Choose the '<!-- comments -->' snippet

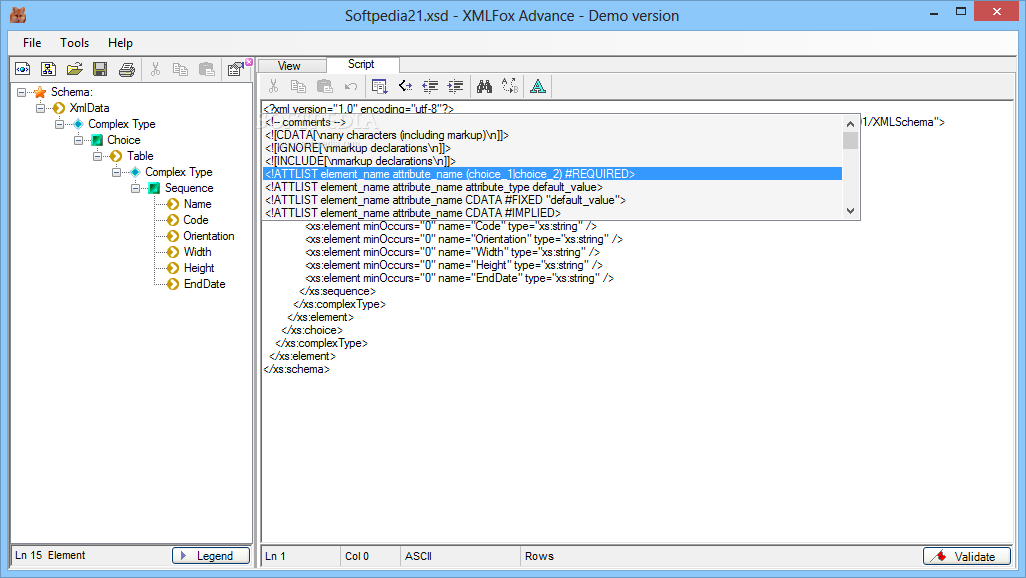point(552,122)
